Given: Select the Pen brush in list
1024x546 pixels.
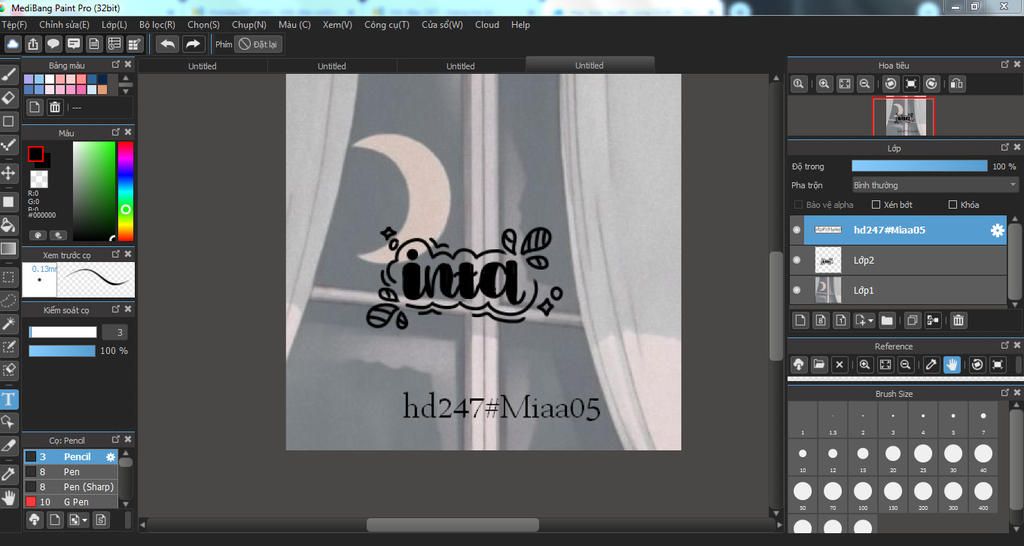Looking at the screenshot, I should pos(71,472).
